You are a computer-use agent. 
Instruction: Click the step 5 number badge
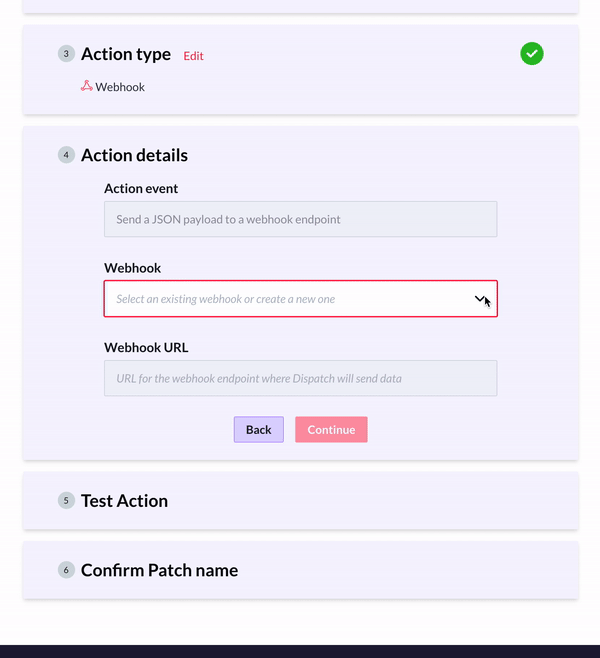click(x=66, y=500)
